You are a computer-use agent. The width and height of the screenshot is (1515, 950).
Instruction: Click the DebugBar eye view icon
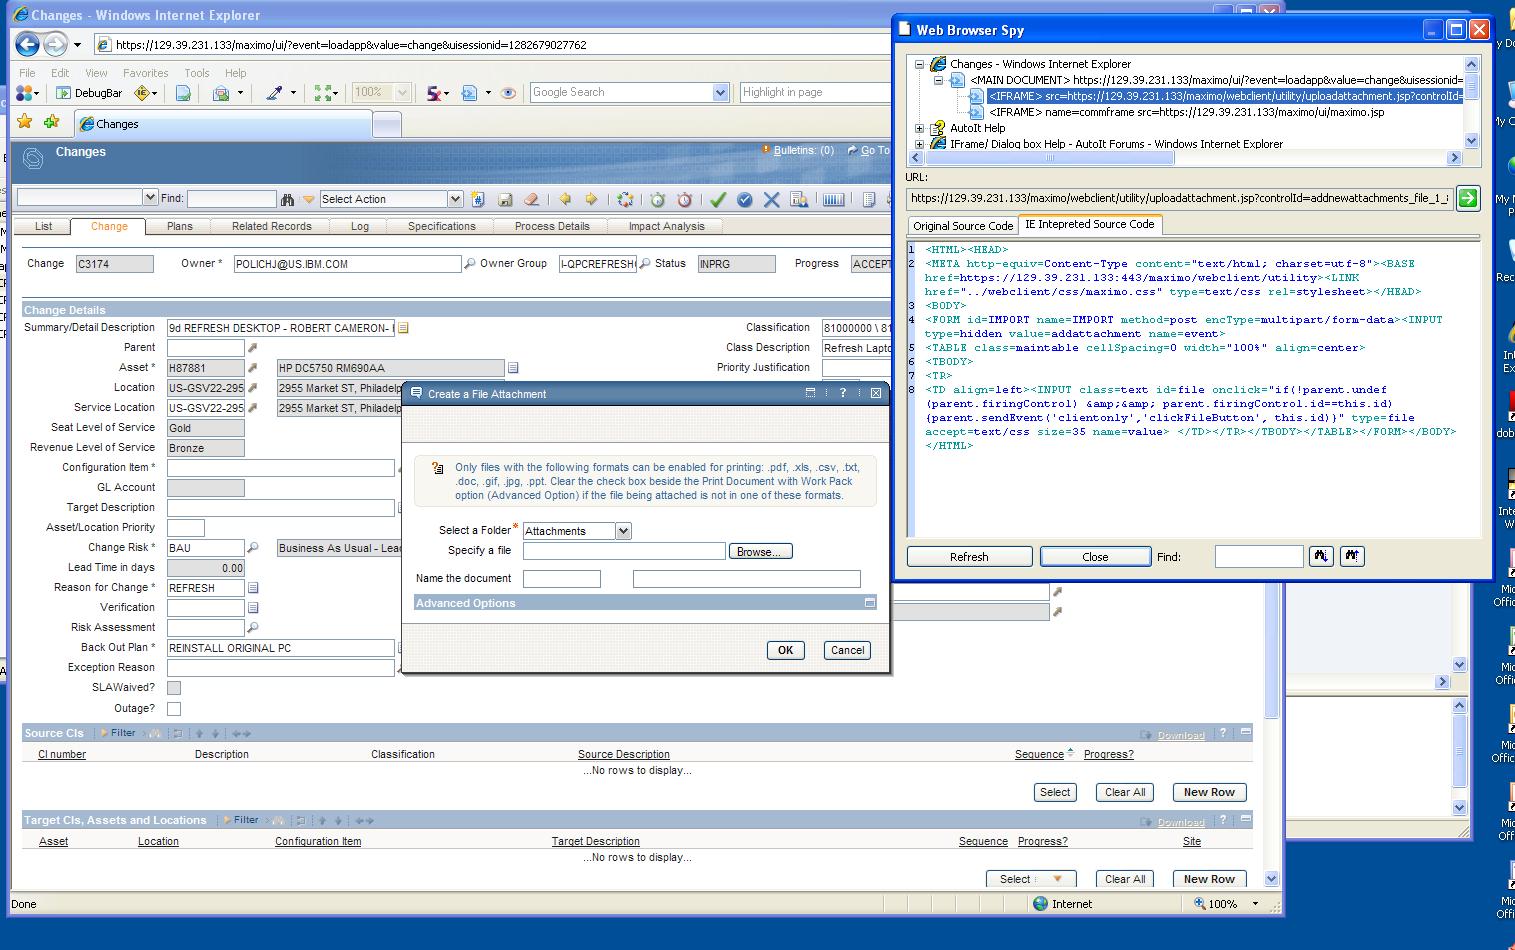click(508, 92)
